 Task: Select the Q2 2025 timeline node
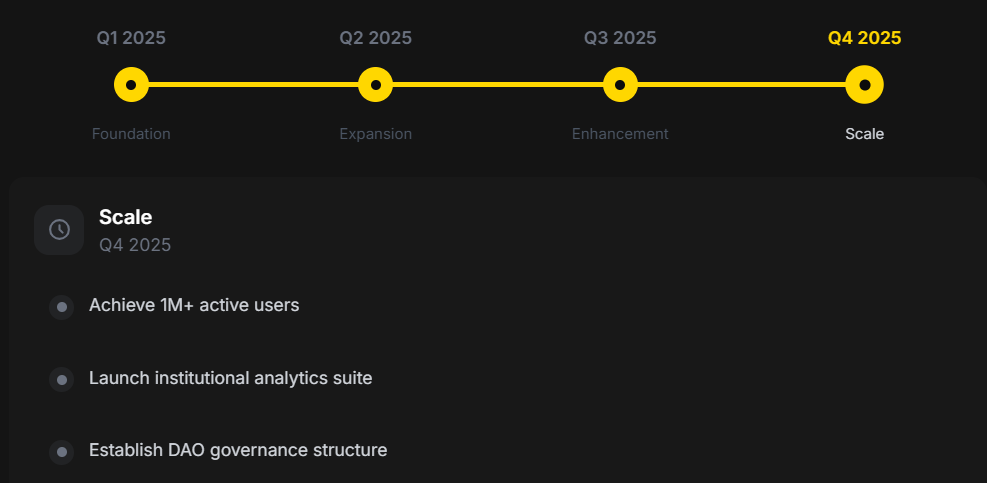tap(375, 85)
